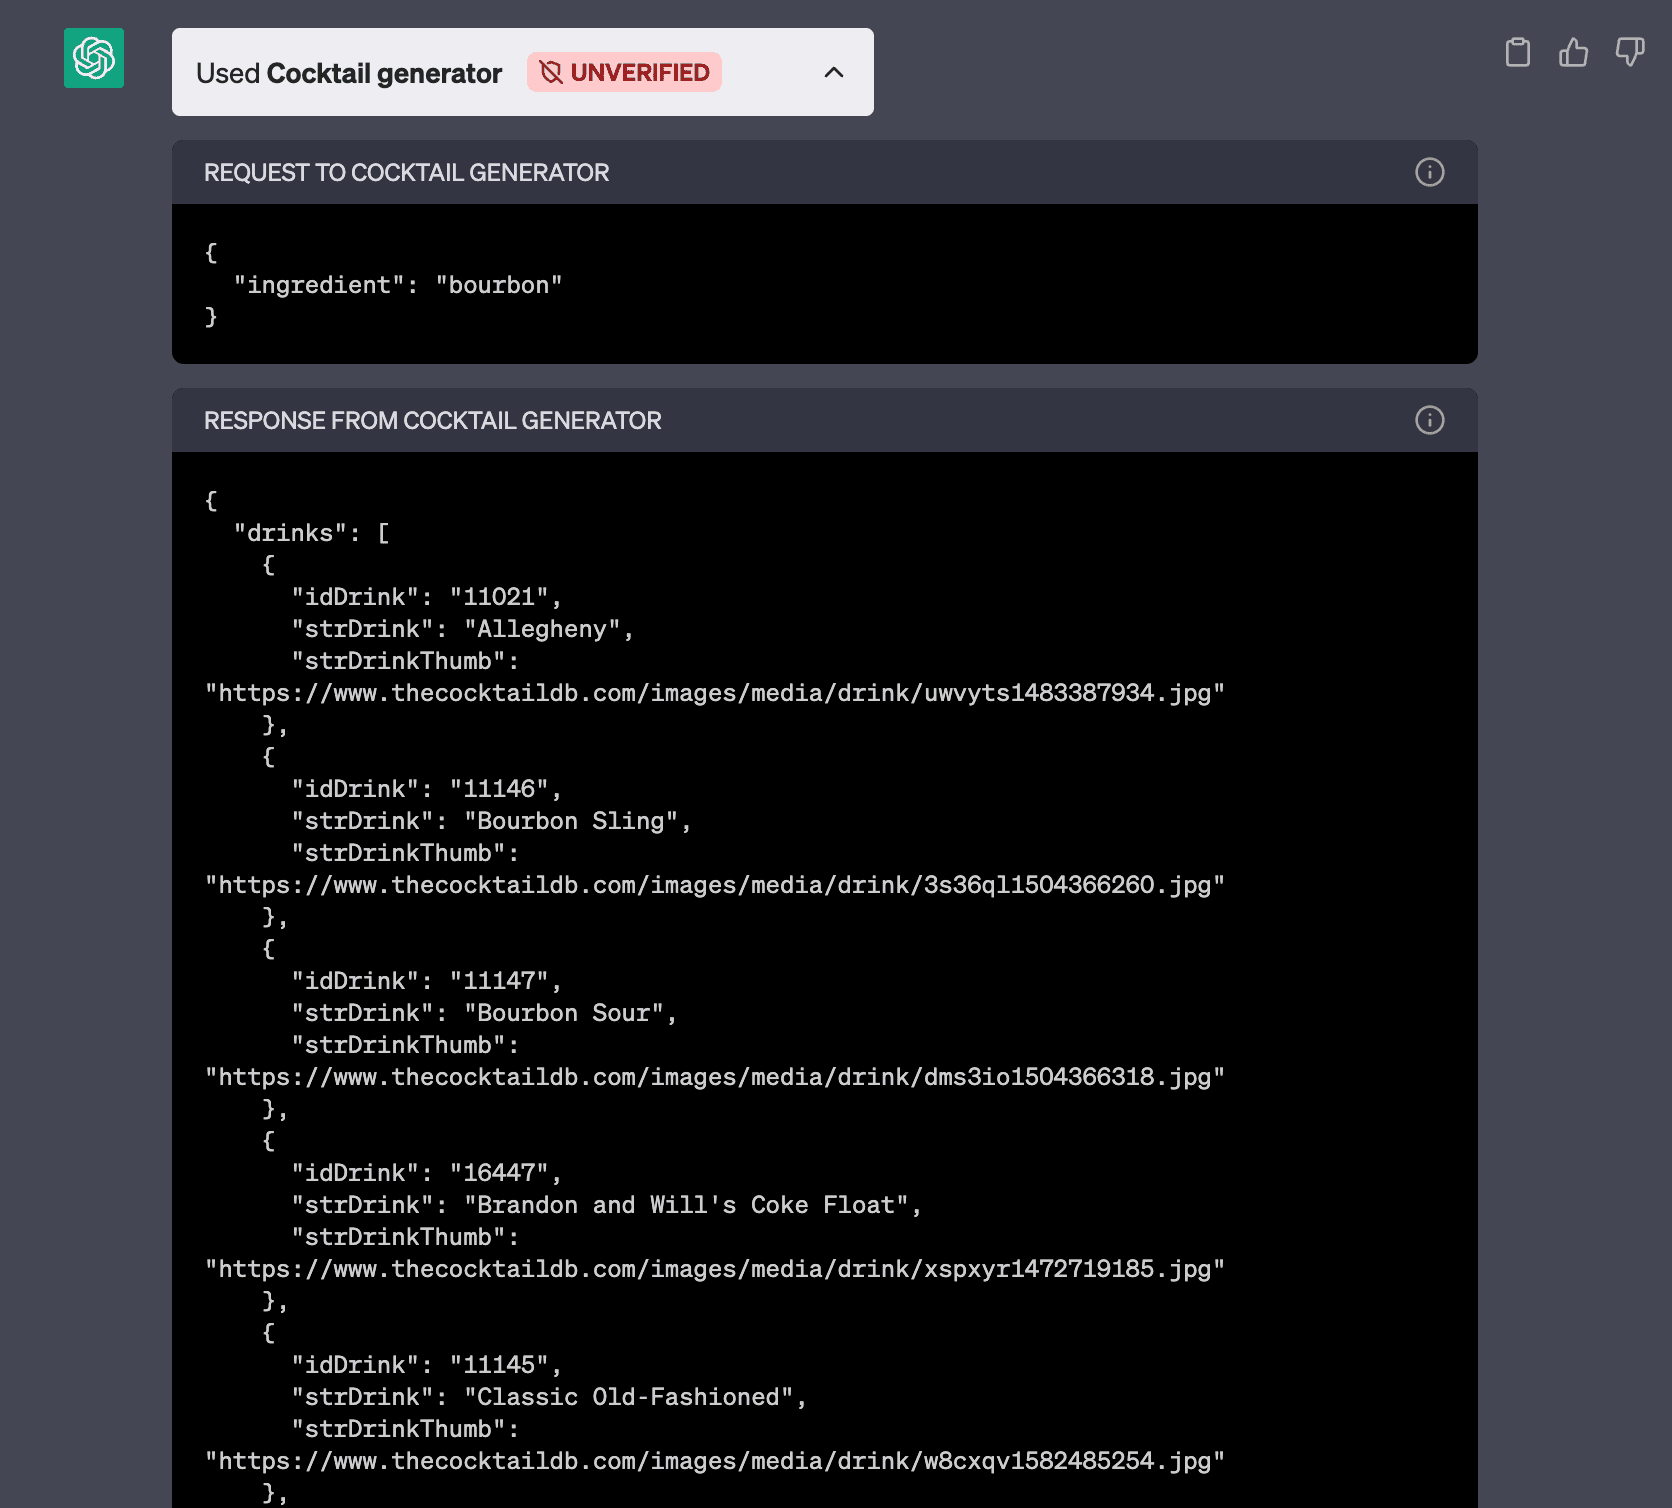Click the strDrink "Brandon and Will's Coke Float" text
Screen dimensions: 1672x1508
coord(692,1205)
